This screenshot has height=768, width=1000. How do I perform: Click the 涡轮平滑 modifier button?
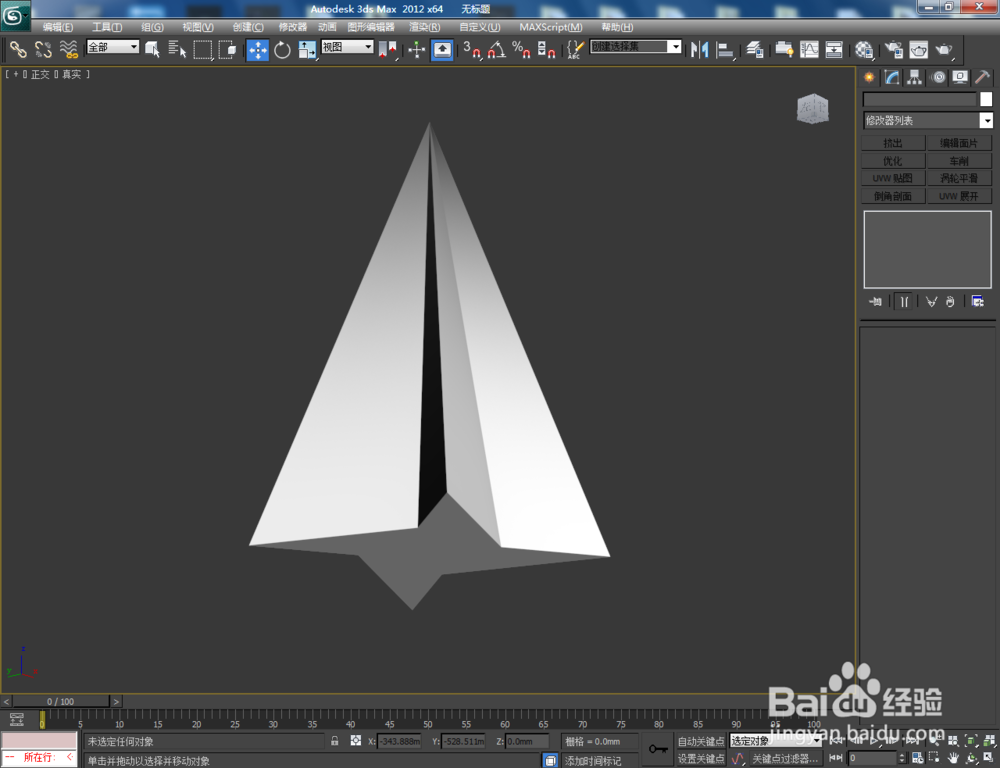point(959,178)
